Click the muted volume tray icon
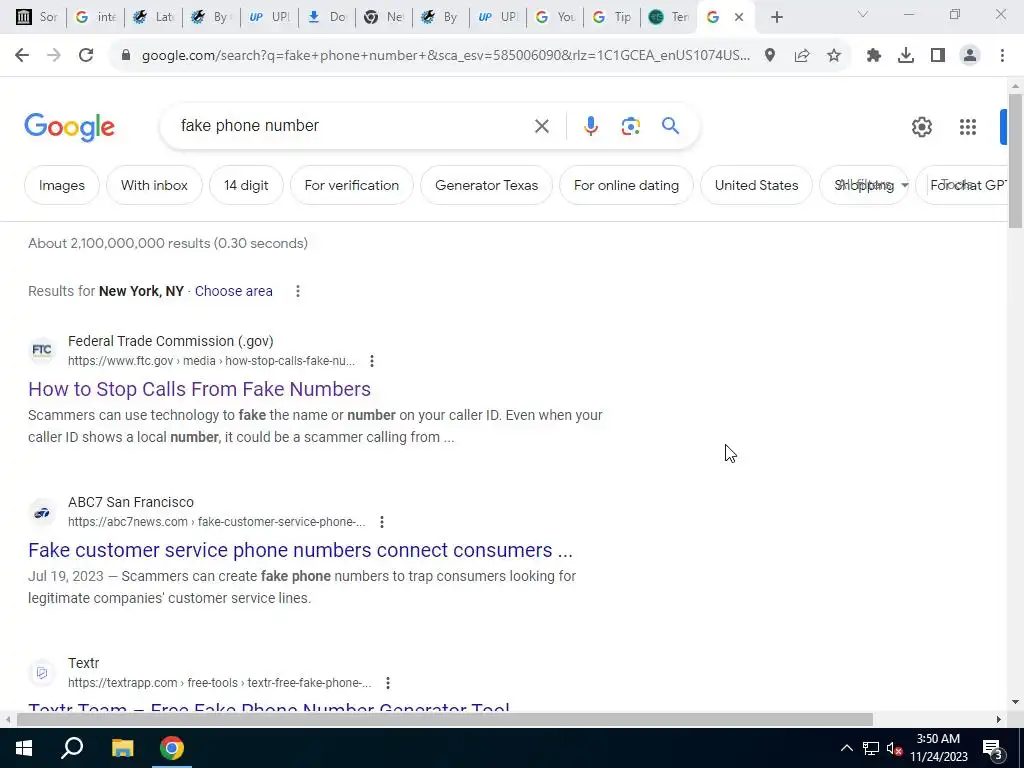Screen dimensions: 1024x768 coord(894,748)
